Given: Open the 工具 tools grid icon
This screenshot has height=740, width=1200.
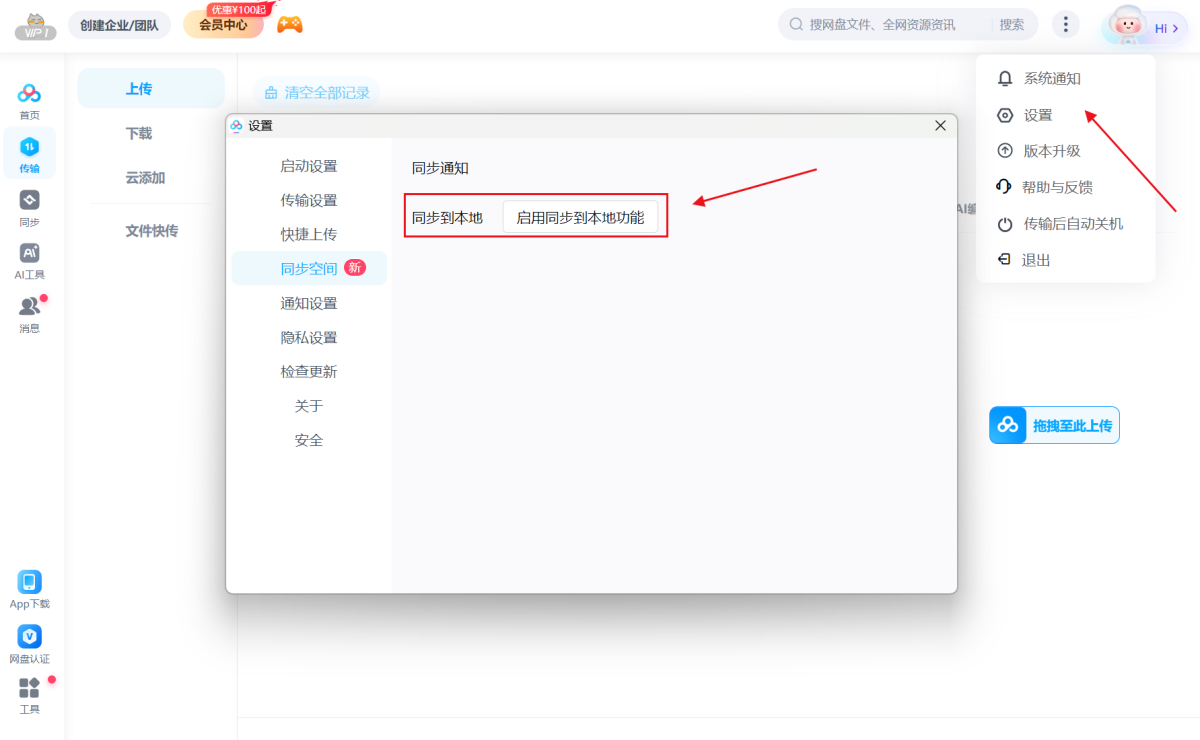Looking at the screenshot, I should [x=30, y=688].
